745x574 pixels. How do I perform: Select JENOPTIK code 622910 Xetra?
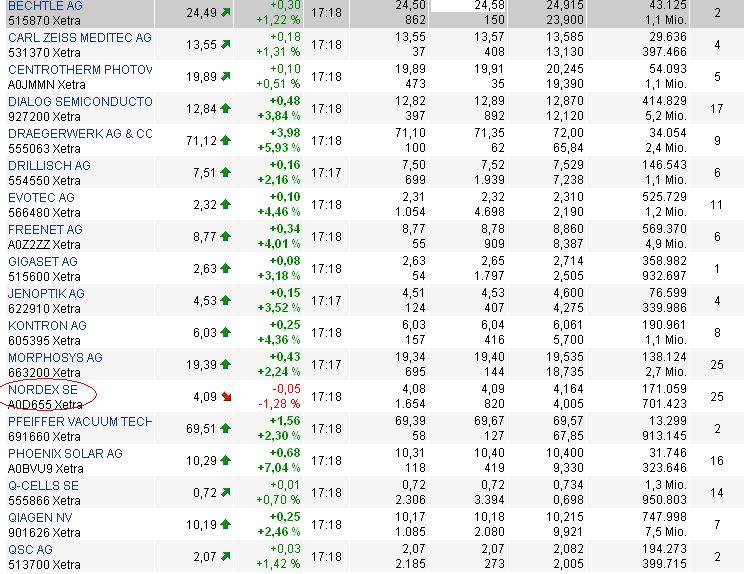click(44, 308)
